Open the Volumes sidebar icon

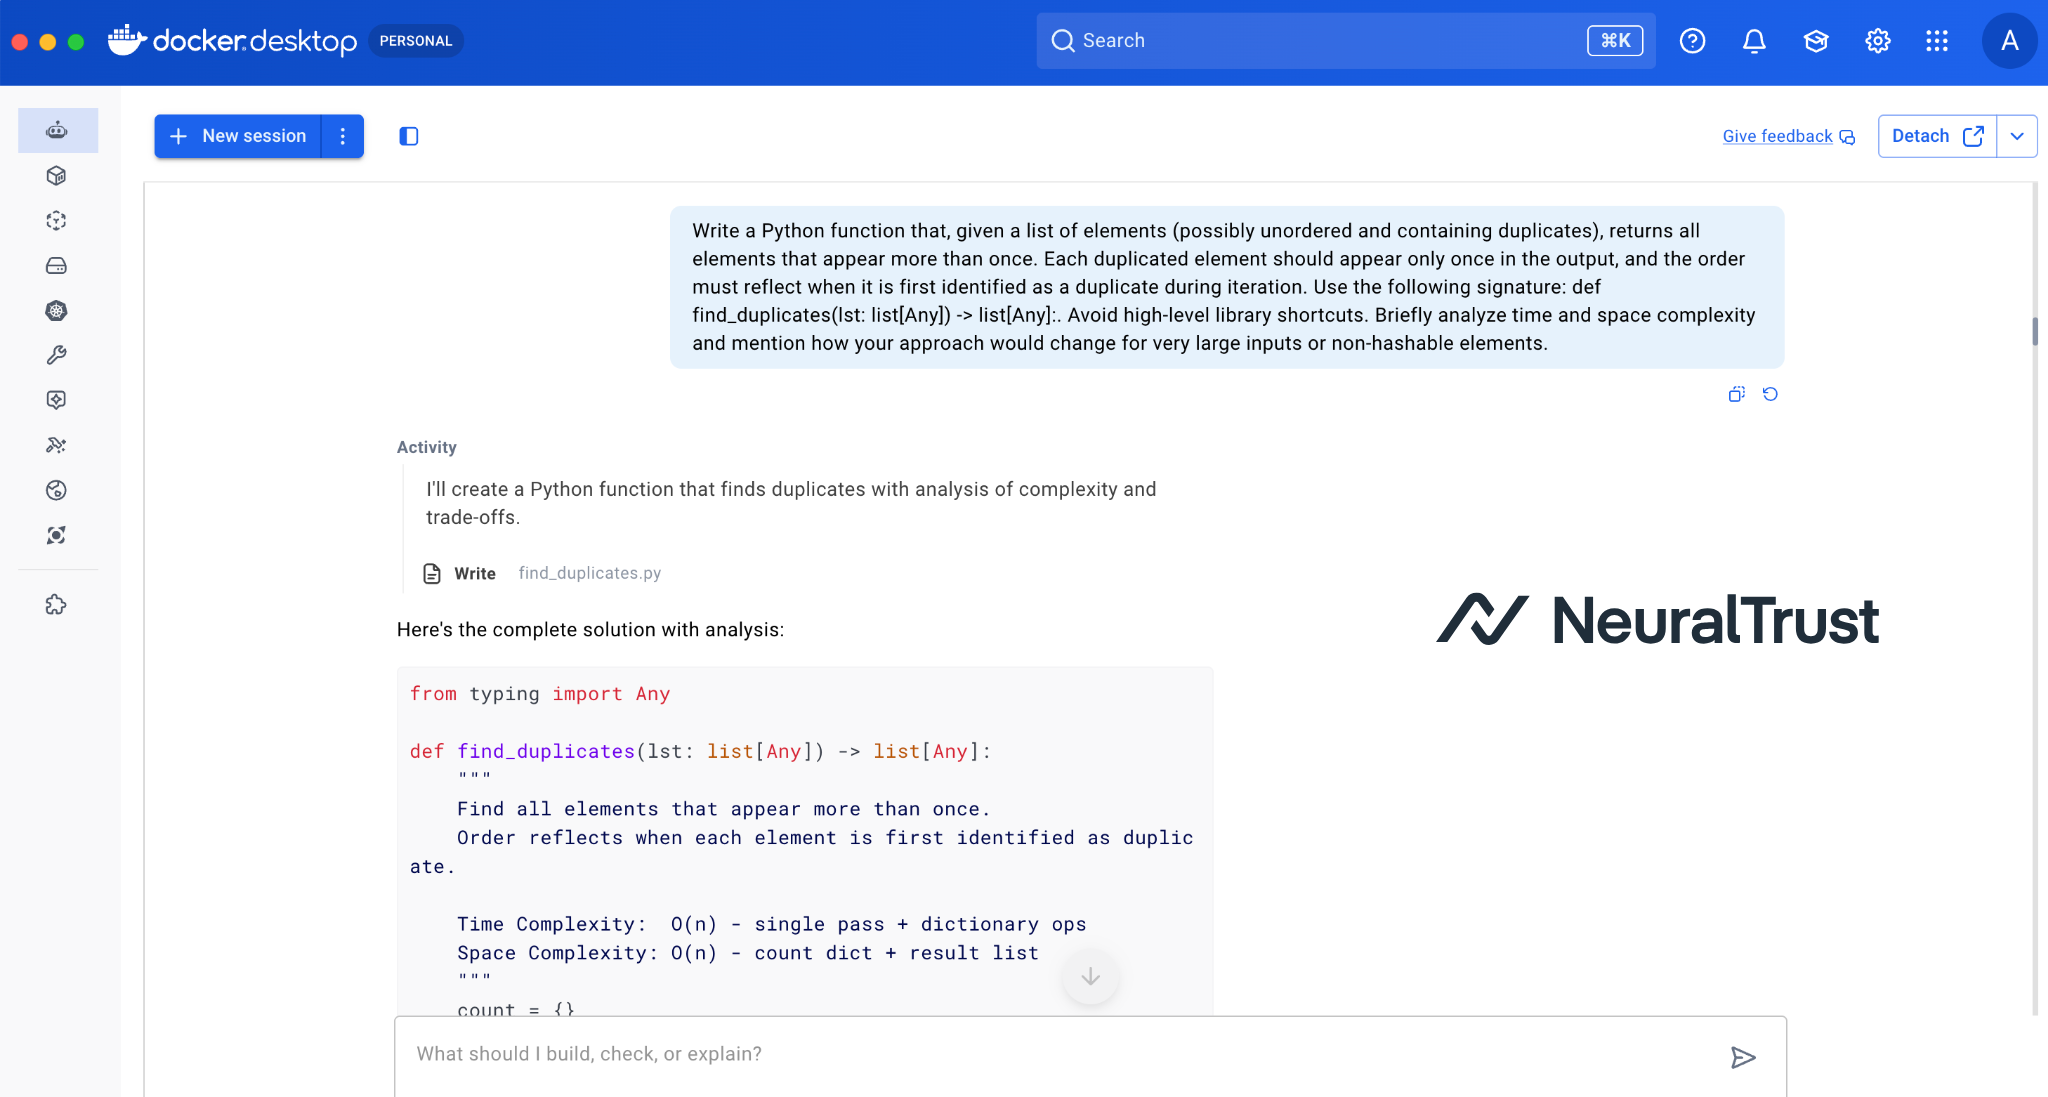coord(56,266)
